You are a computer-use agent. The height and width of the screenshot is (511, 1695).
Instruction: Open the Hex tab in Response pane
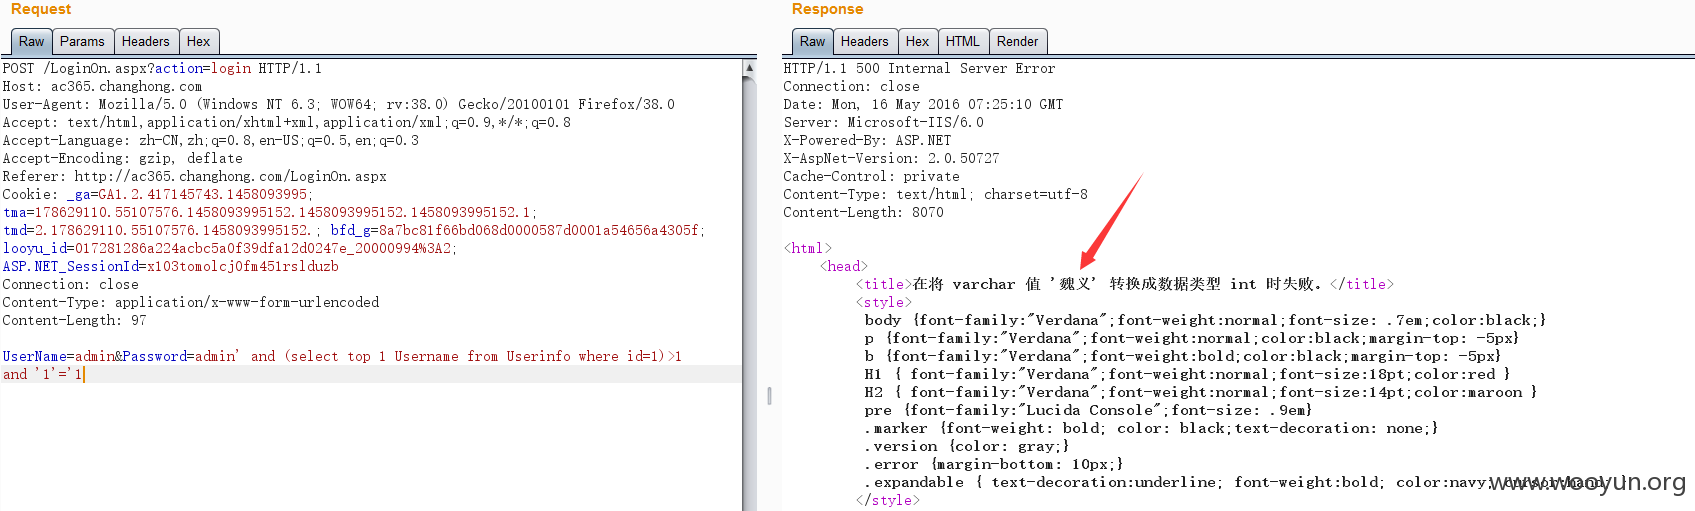click(x=918, y=41)
